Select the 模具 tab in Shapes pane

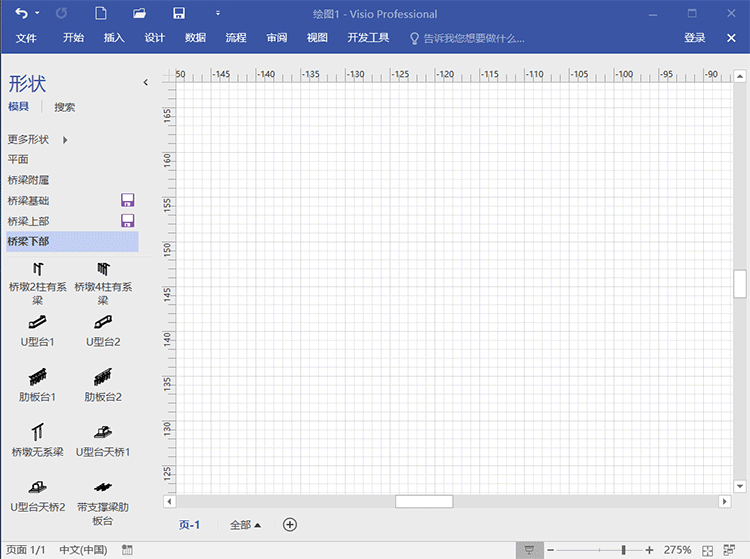tap(19, 107)
